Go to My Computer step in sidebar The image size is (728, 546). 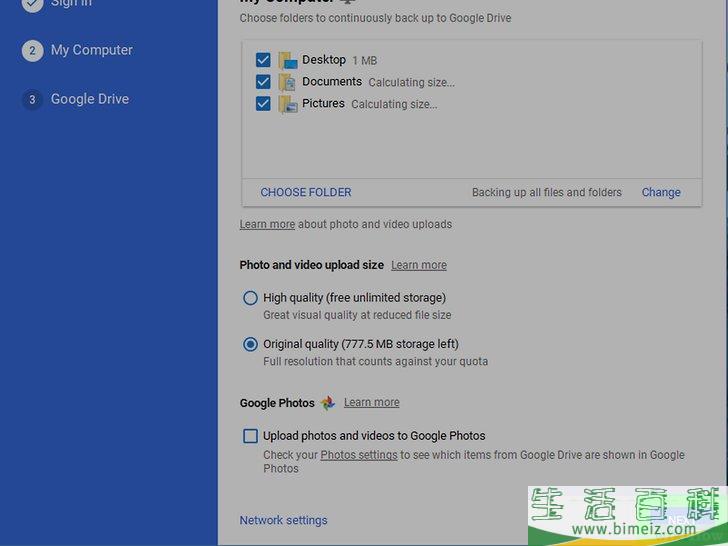pyautogui.click(x=91, y=50)
